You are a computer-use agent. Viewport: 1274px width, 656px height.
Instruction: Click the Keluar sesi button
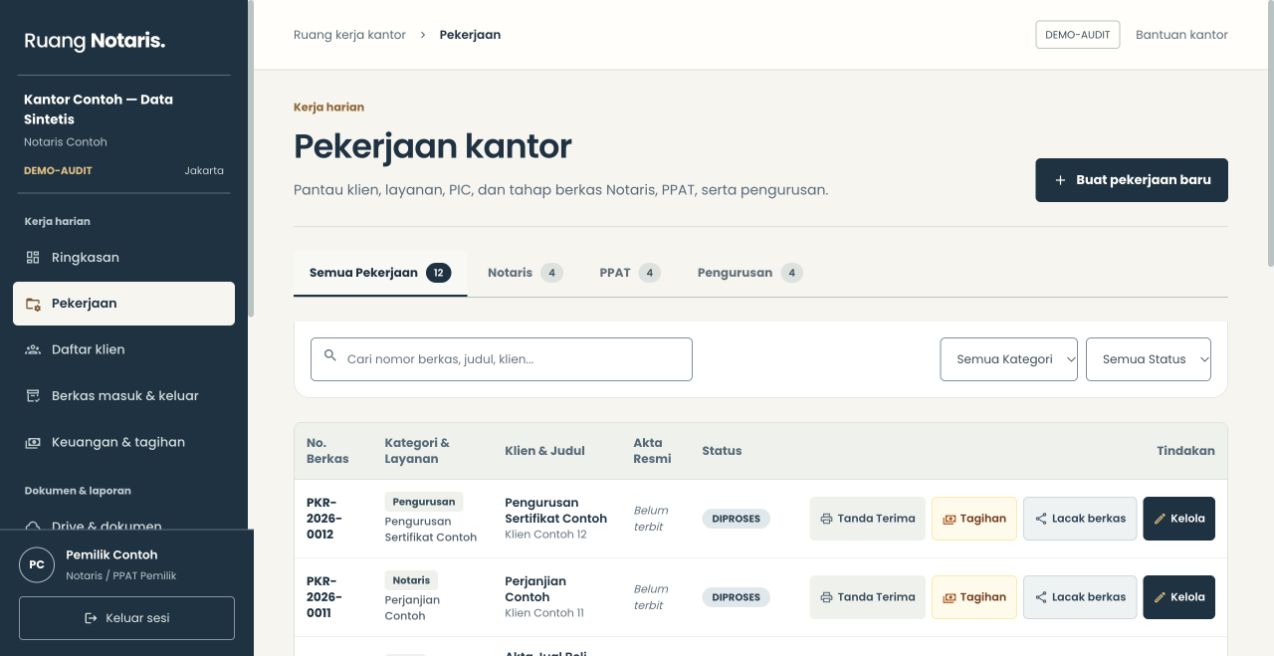pyautogui.click(x=127, y=618)
